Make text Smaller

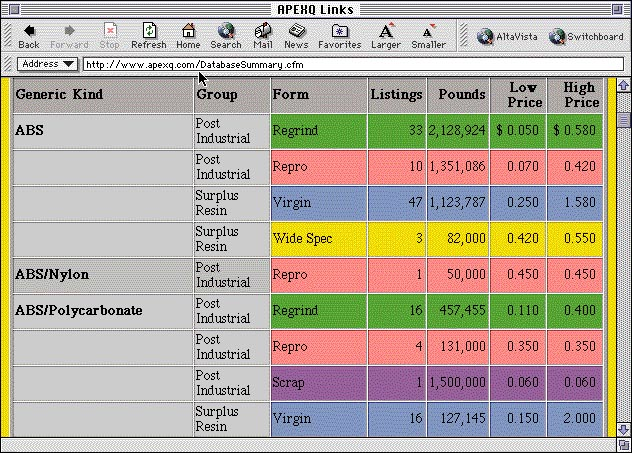tap(428, 36)
